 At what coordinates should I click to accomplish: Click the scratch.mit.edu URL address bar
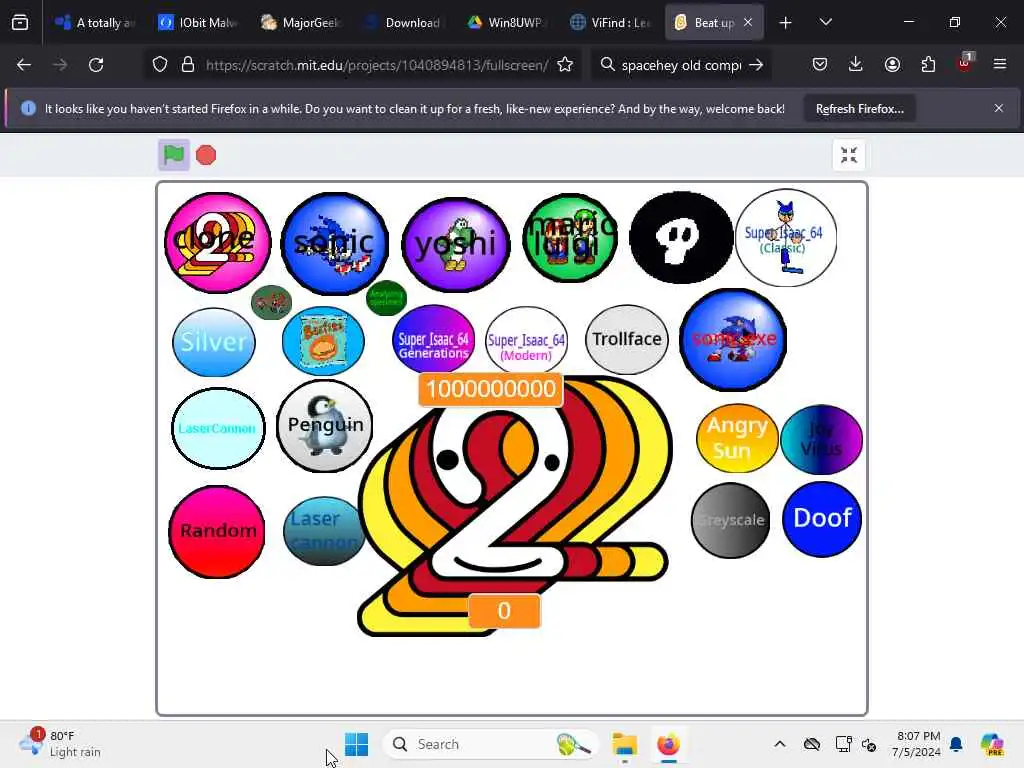coord(377,65)
